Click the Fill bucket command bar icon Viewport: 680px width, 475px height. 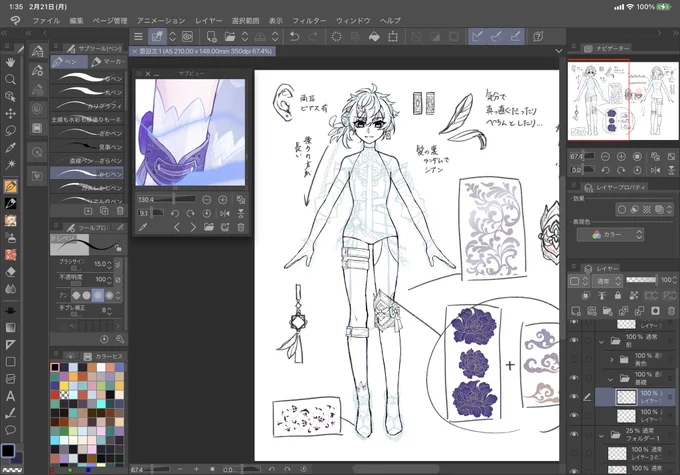pyautogui.click(x=374, y=37)
